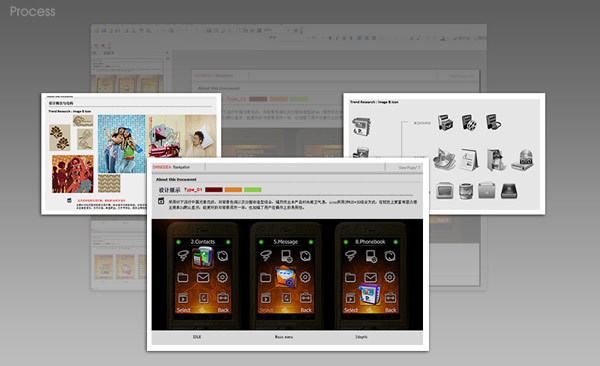Click the photo of two jumping girls
This screenshot has width=600, height=366.
(x=122, y=144)
